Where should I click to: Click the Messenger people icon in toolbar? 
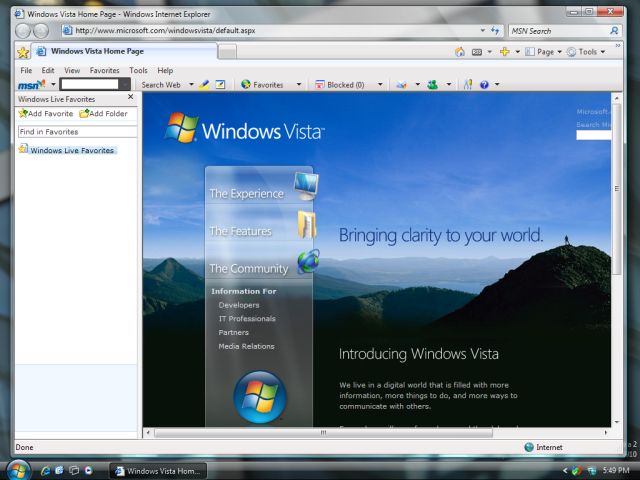[432, 84]
